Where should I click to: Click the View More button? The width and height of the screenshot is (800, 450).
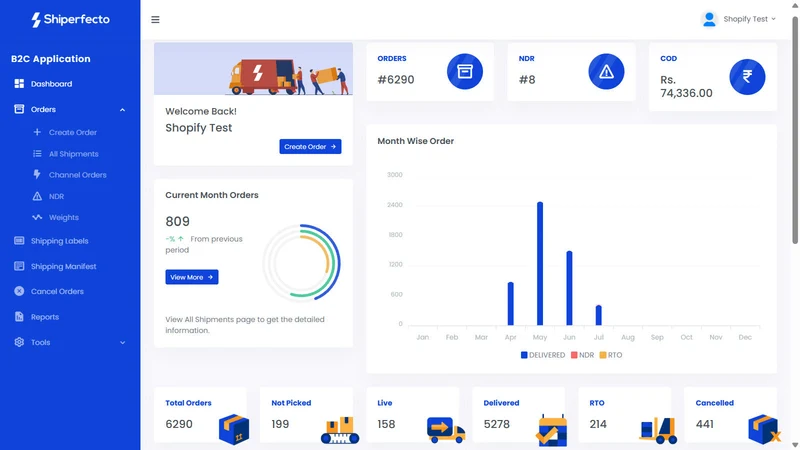[192, 277]
